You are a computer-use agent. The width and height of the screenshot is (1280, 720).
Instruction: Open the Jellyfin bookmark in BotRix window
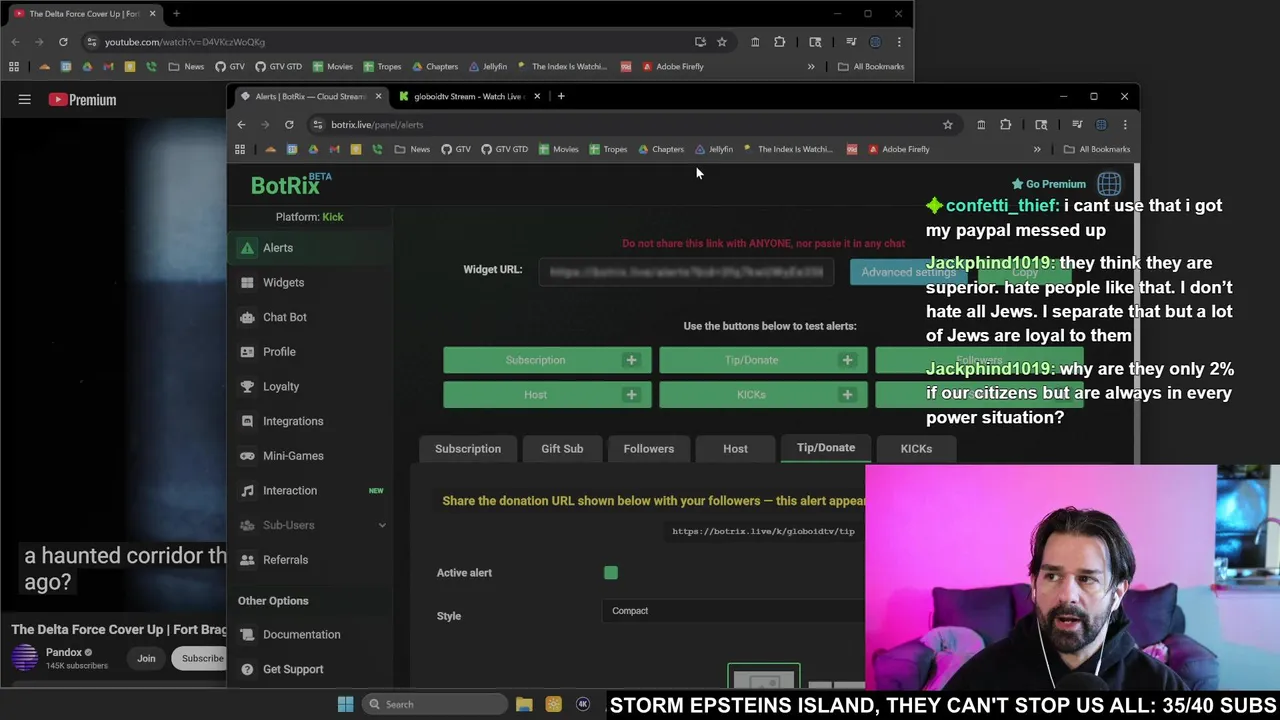click(713, 149)
